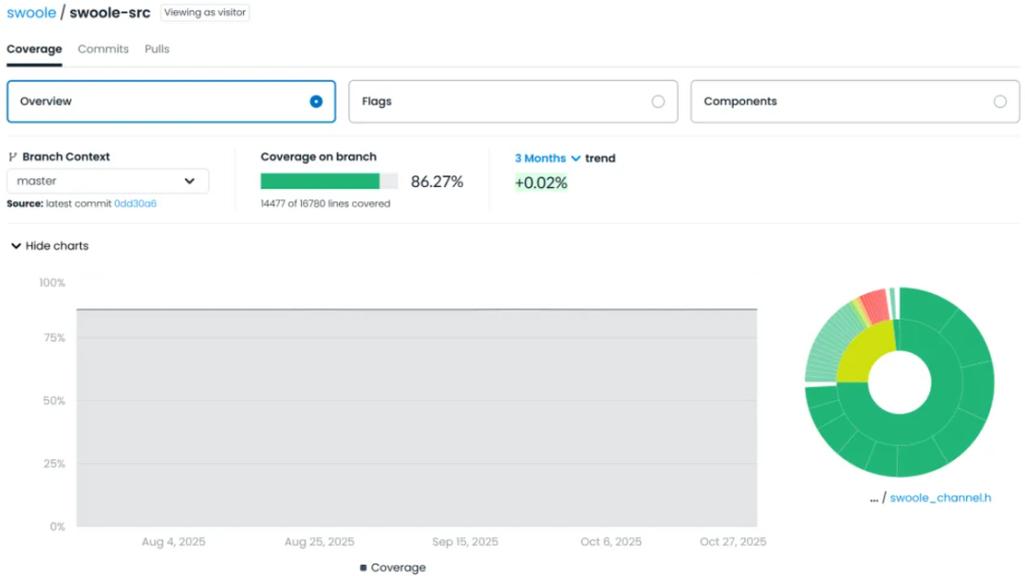Open the master branch dropdown
This screenshot has width=1025, height=576.
pyautogui.click(x=108, y=181)
